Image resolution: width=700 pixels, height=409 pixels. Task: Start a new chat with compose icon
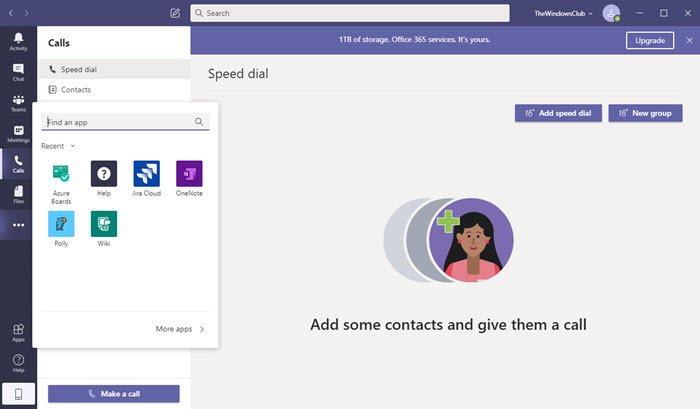click(x=175, y=13)
